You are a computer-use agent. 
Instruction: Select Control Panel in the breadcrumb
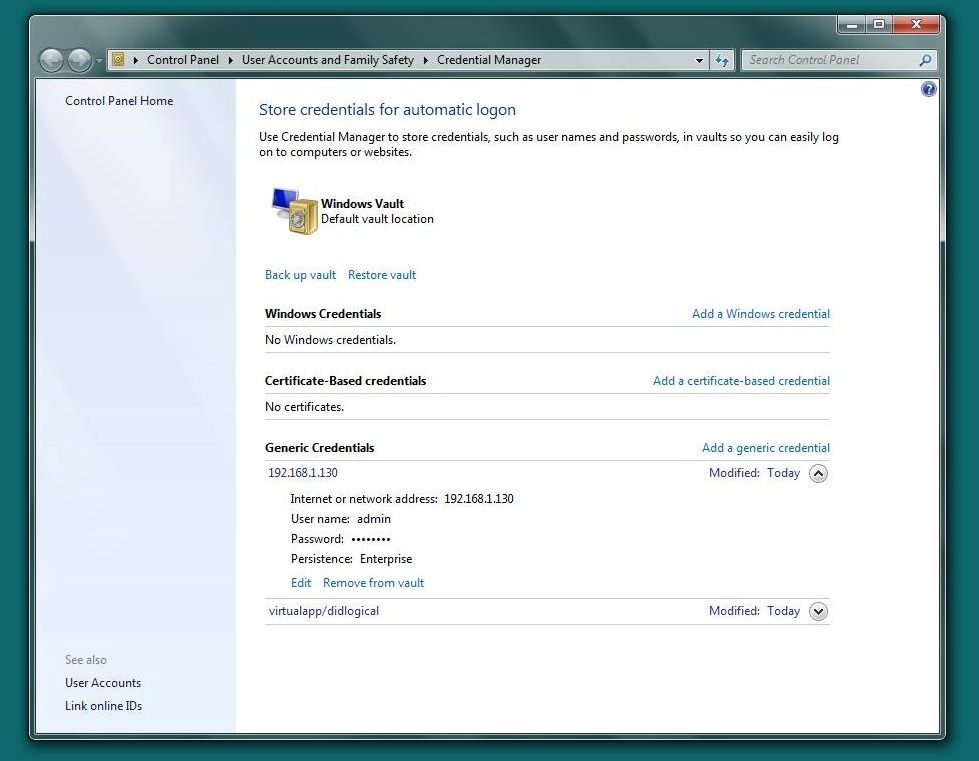[183, 60]
